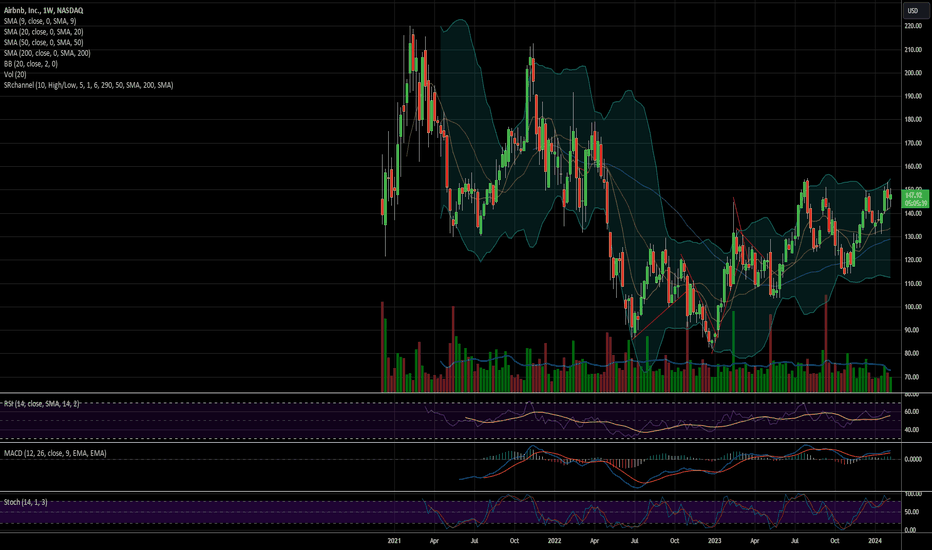Click the 100.00 price axis label
Image resolution: width=932 pixels, height=550 pixels.
[x=913, y=307]
